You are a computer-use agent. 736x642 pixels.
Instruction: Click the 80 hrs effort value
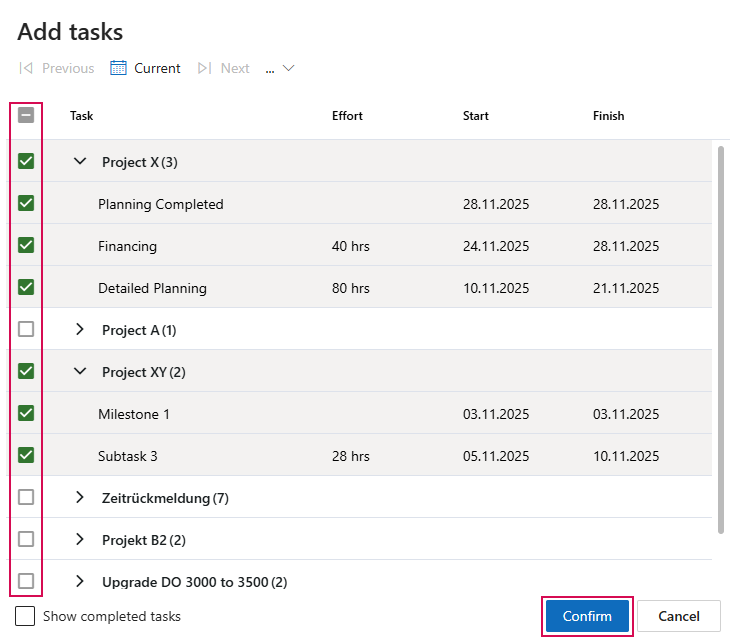tap(351, 288)
